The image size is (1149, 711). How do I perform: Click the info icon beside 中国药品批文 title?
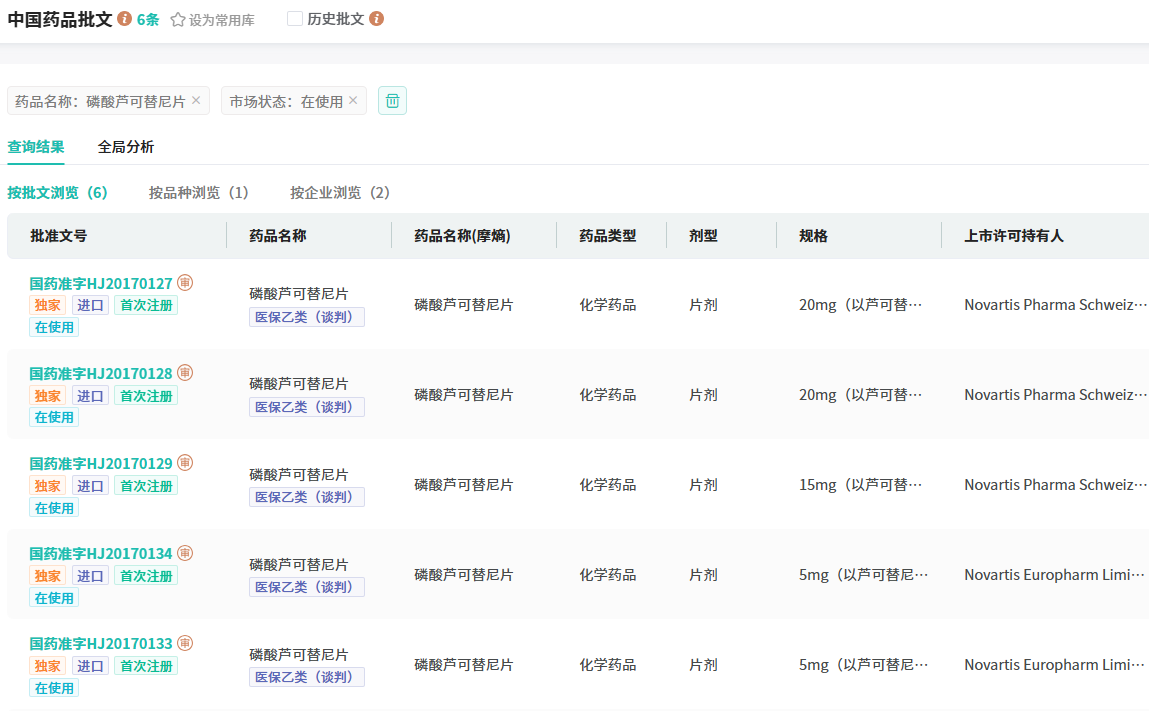[125, 19]
